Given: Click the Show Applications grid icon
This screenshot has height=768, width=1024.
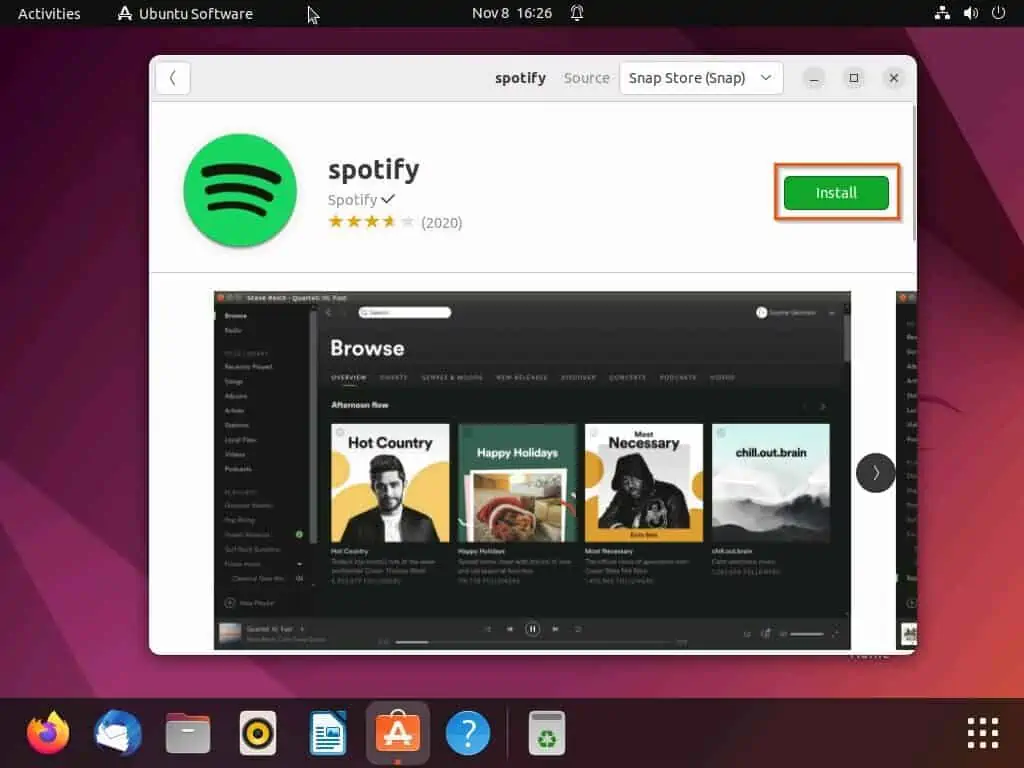Looking at the screenshot, I should coord(984,733).
